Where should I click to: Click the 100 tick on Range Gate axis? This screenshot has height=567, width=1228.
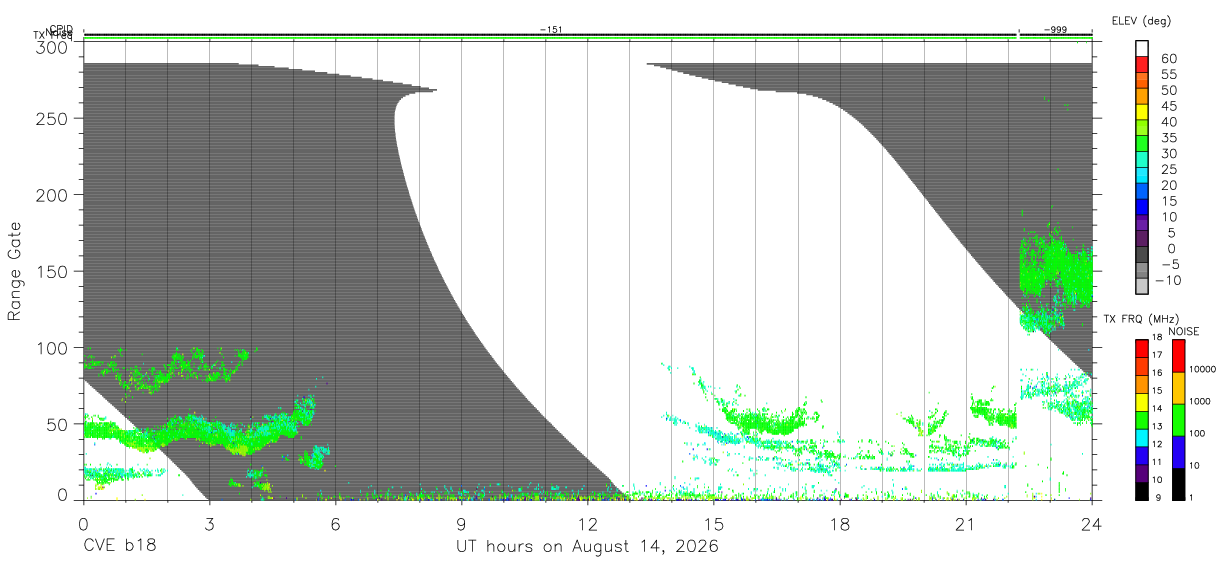pos(52,347)
